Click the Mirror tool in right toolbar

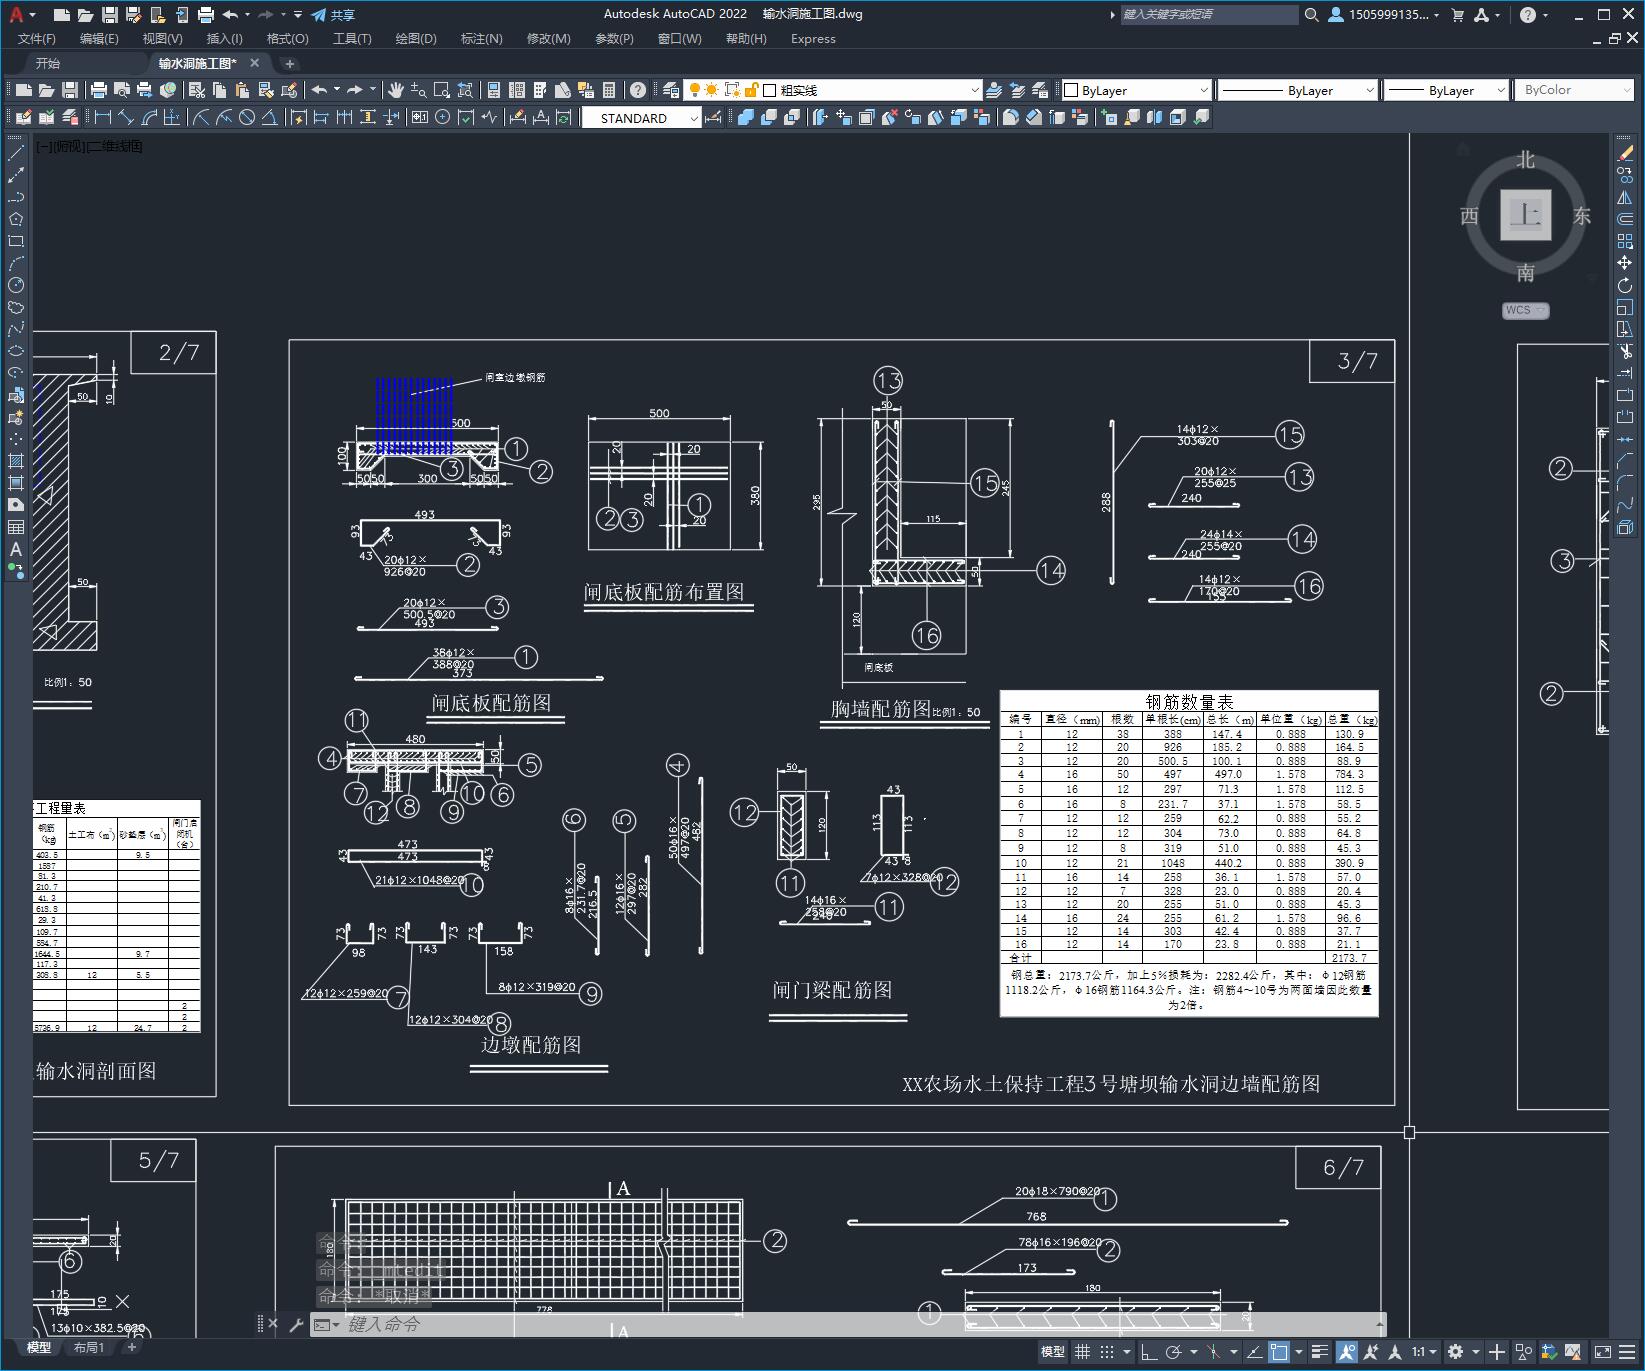(1625, 197)
